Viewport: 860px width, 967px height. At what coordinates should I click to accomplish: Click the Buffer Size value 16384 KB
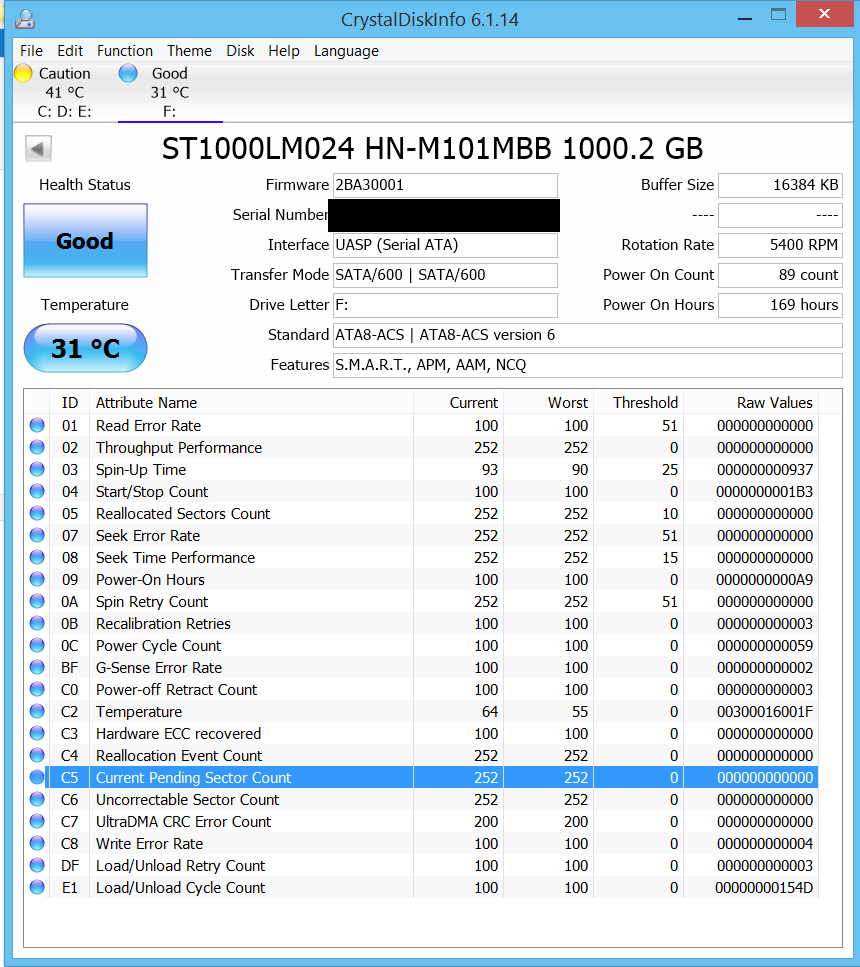point(780,185)
